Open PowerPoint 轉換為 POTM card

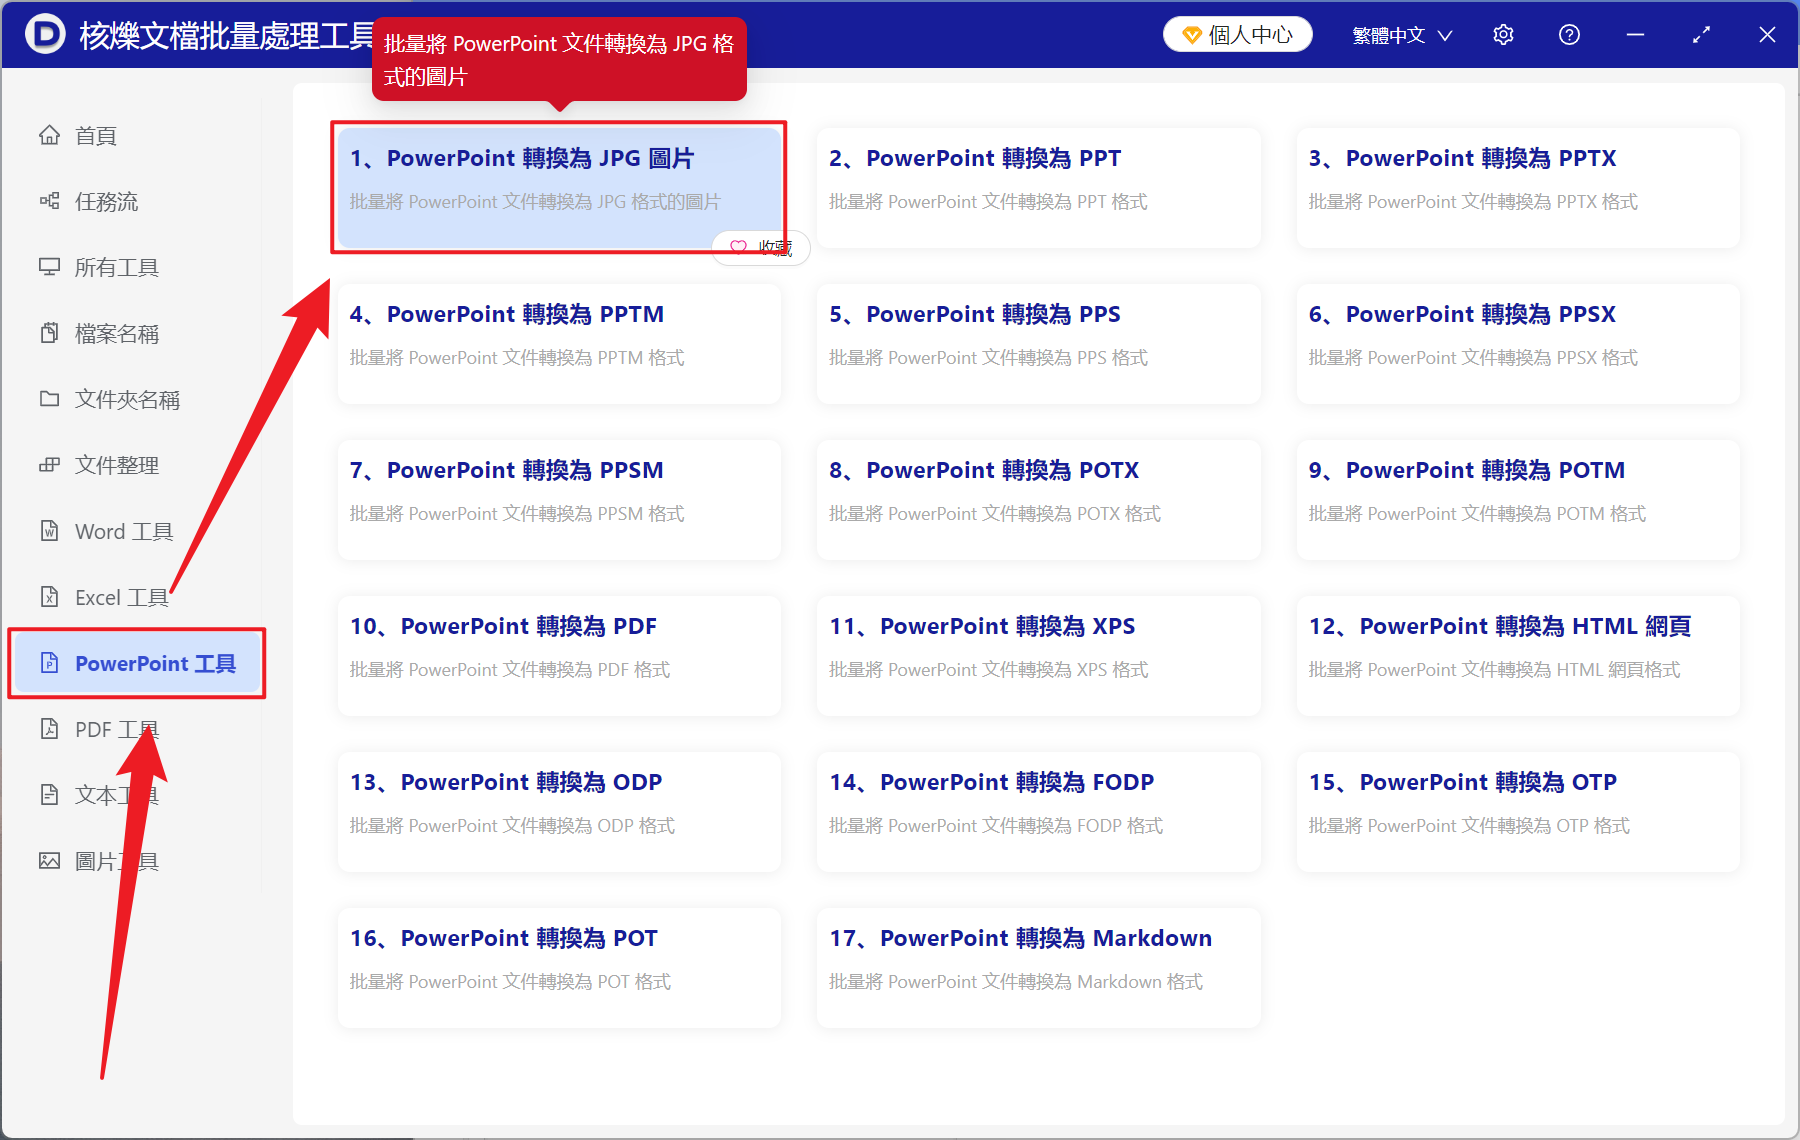[1518, 500]
